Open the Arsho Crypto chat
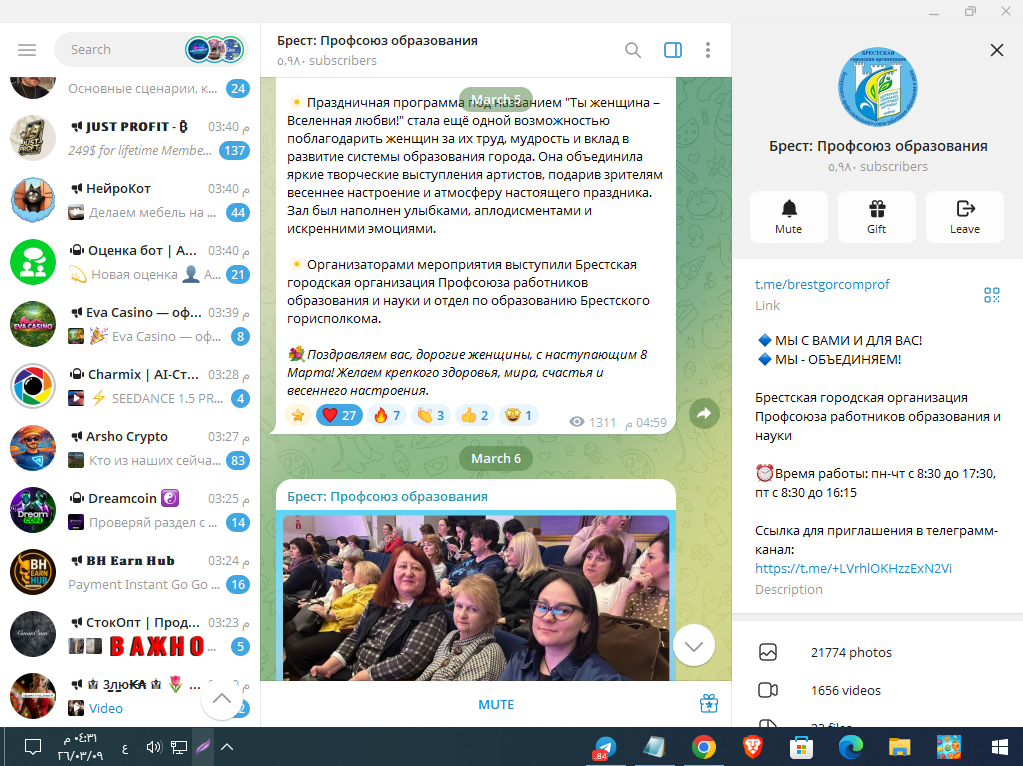 point(130,448)
